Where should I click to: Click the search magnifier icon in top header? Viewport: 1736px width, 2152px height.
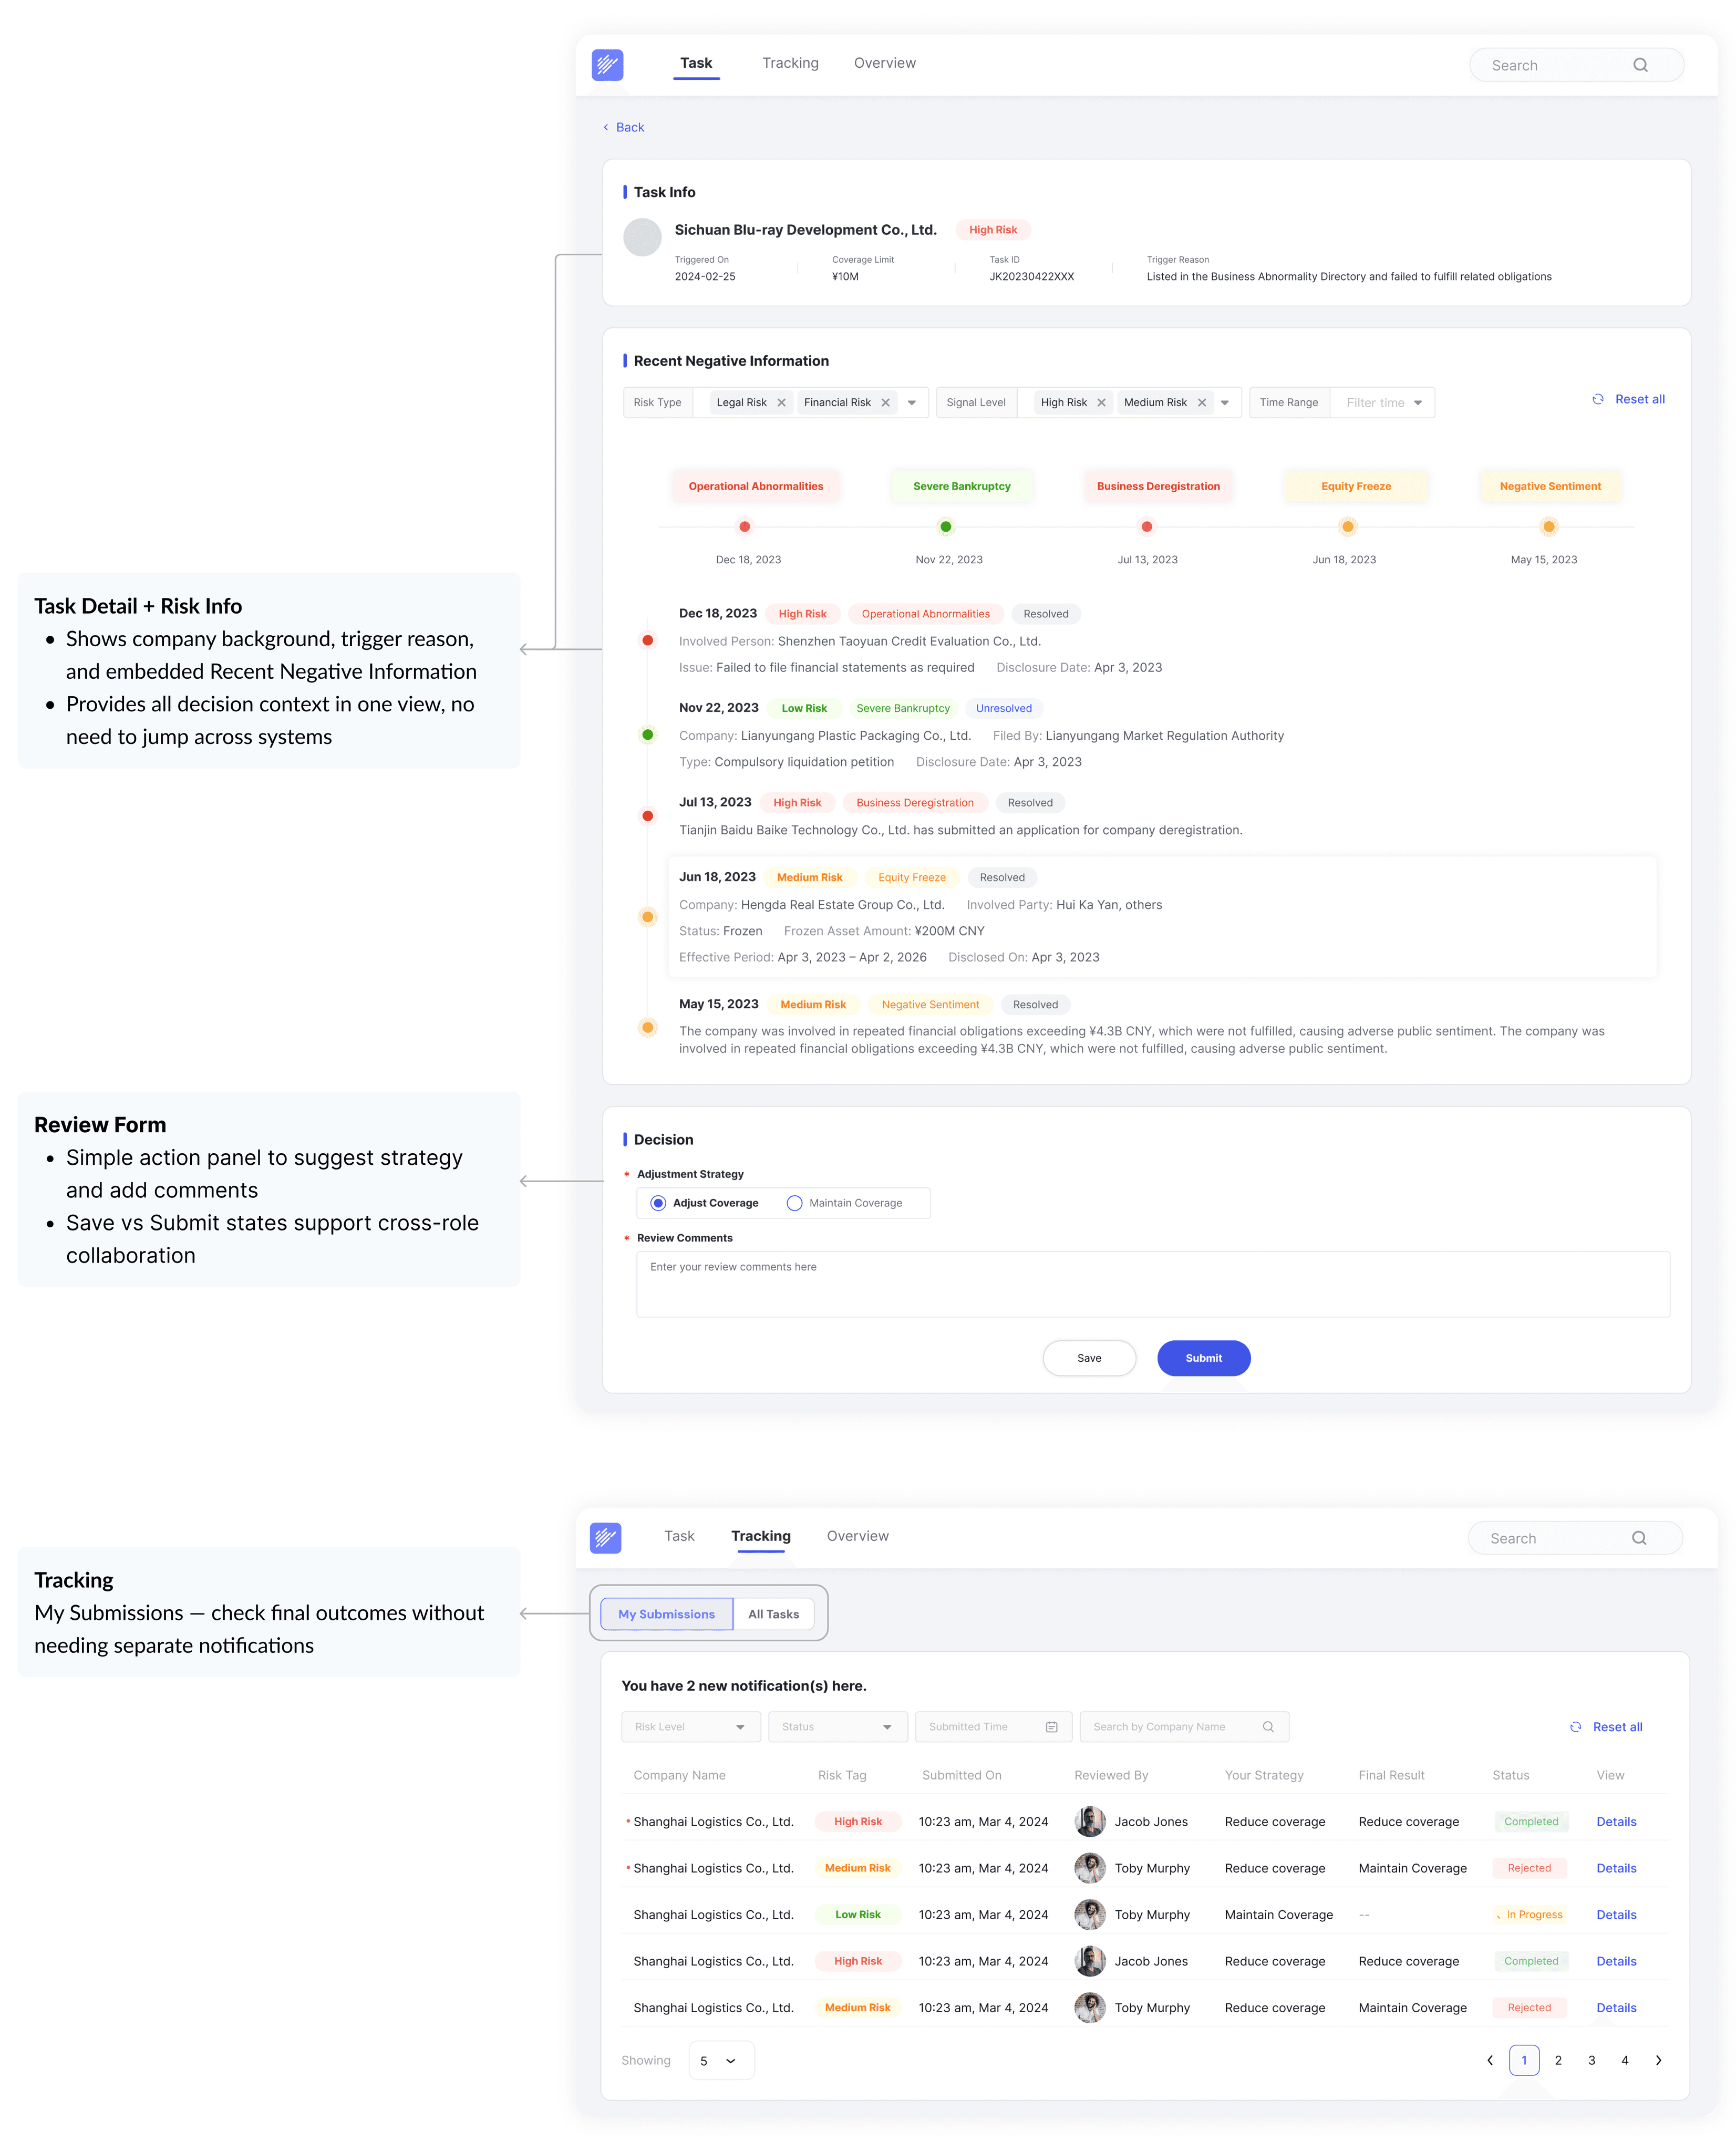(1640, 65)
